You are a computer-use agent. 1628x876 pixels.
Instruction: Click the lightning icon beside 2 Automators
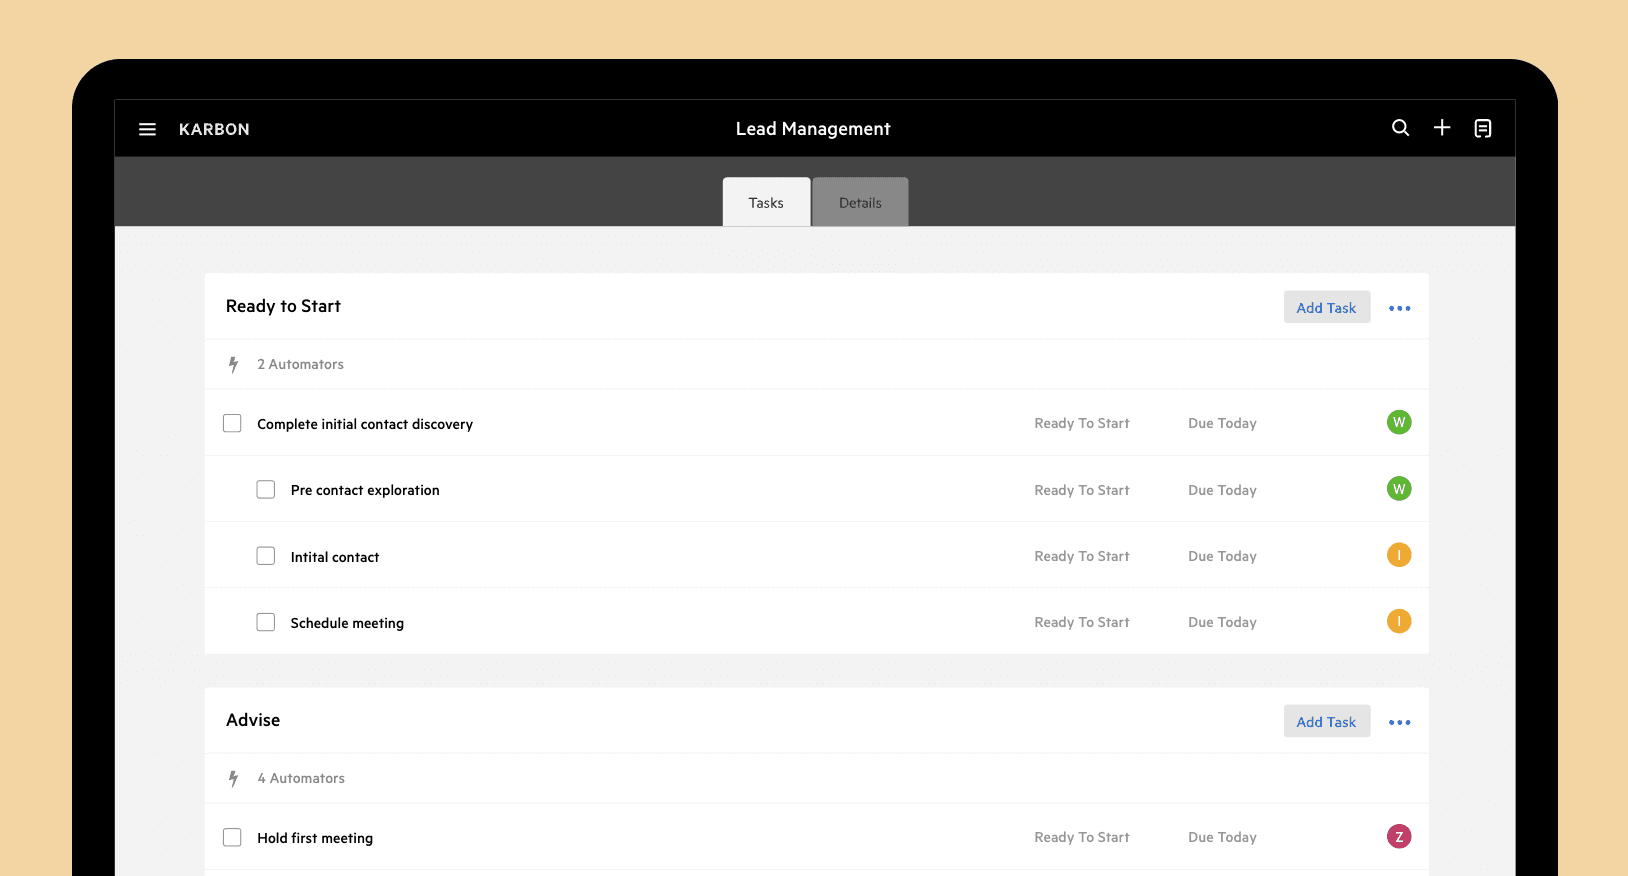point(233,365)
